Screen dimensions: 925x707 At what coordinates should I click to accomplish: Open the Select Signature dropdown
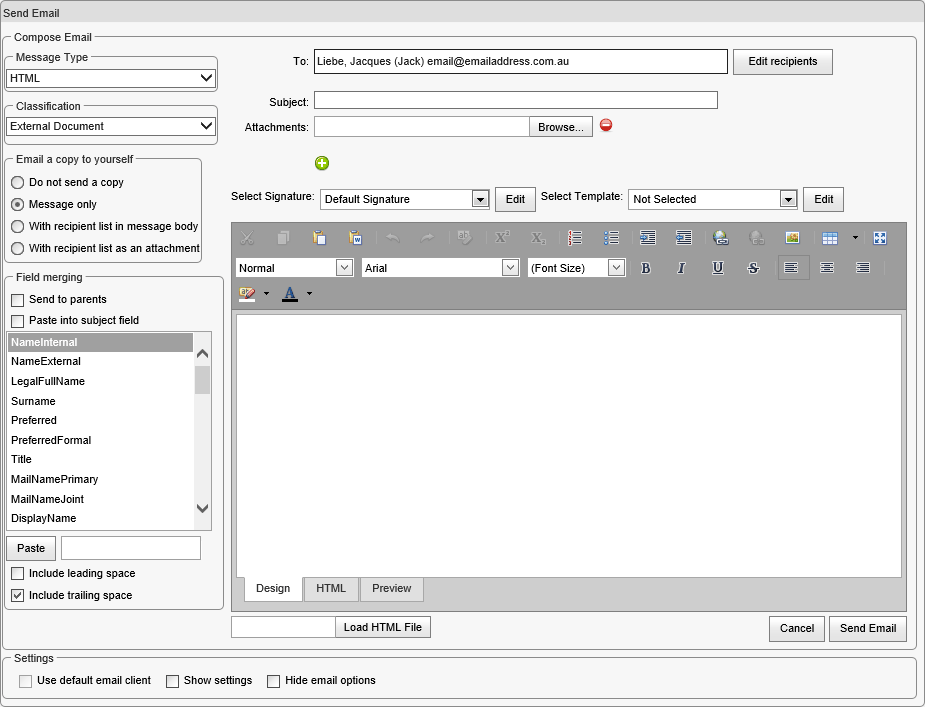[405, 199]
